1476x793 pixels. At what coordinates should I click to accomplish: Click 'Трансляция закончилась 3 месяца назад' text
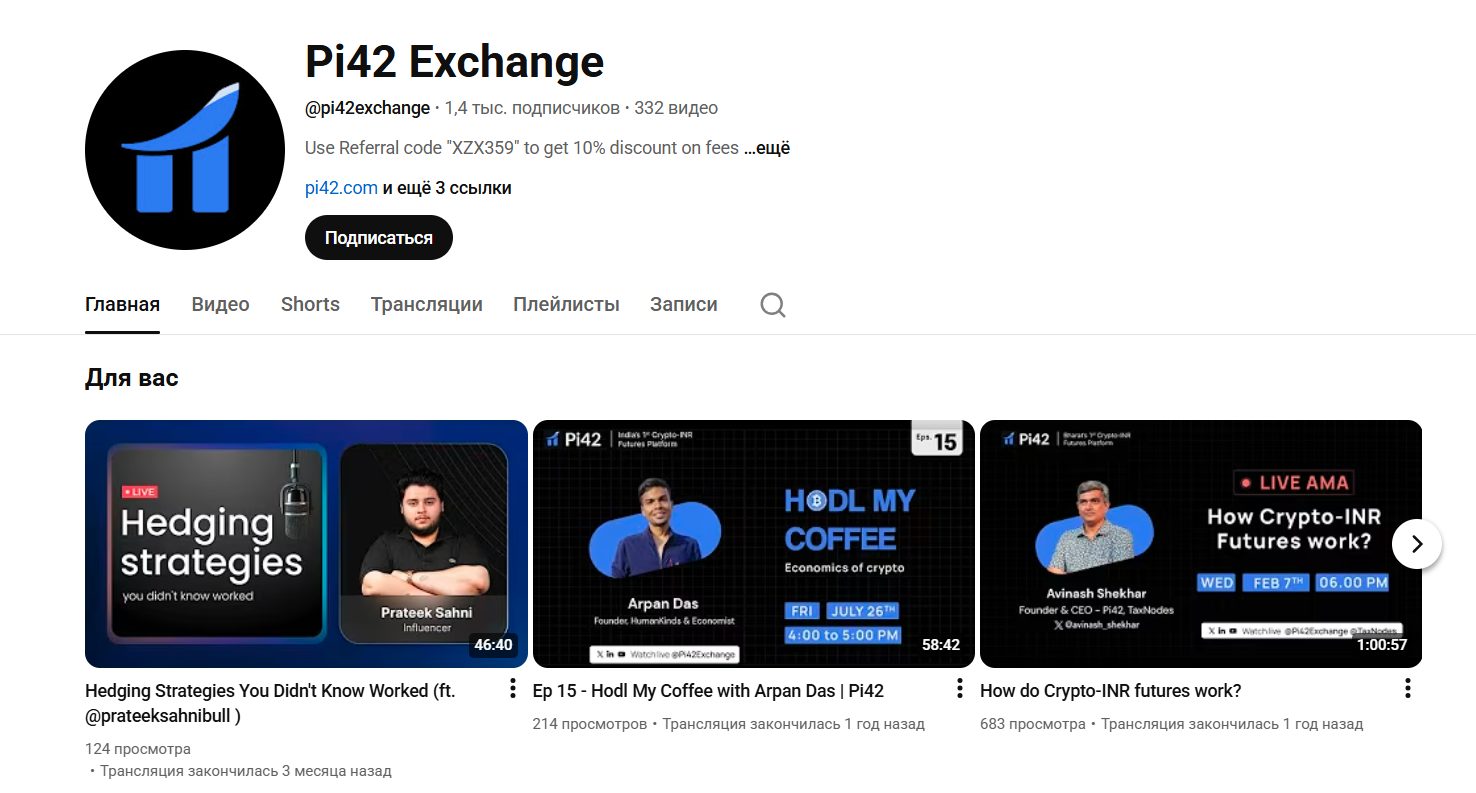[246, 771]
